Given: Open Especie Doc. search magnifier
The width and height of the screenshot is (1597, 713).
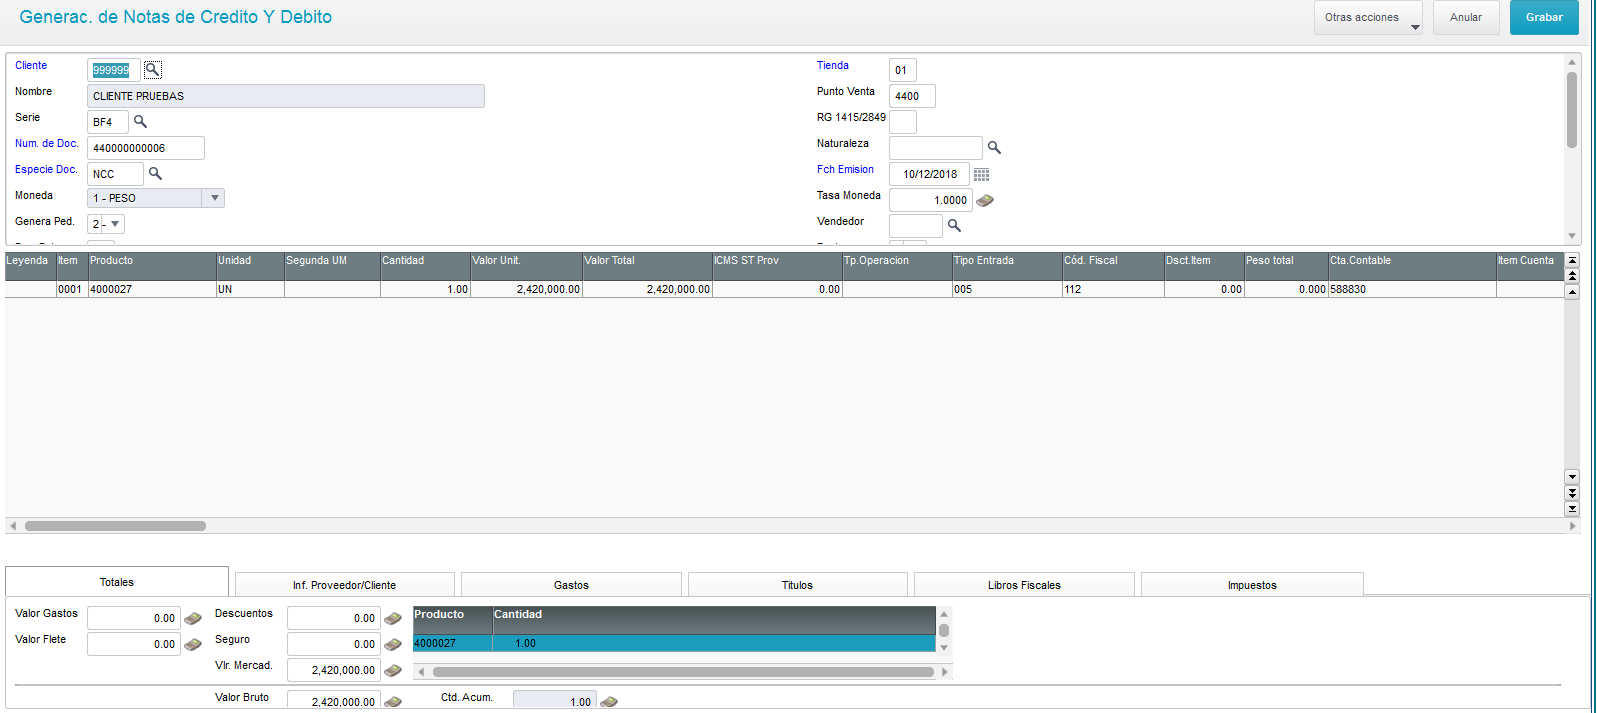Looking at the screenshot, I should (x=155, y=173).
